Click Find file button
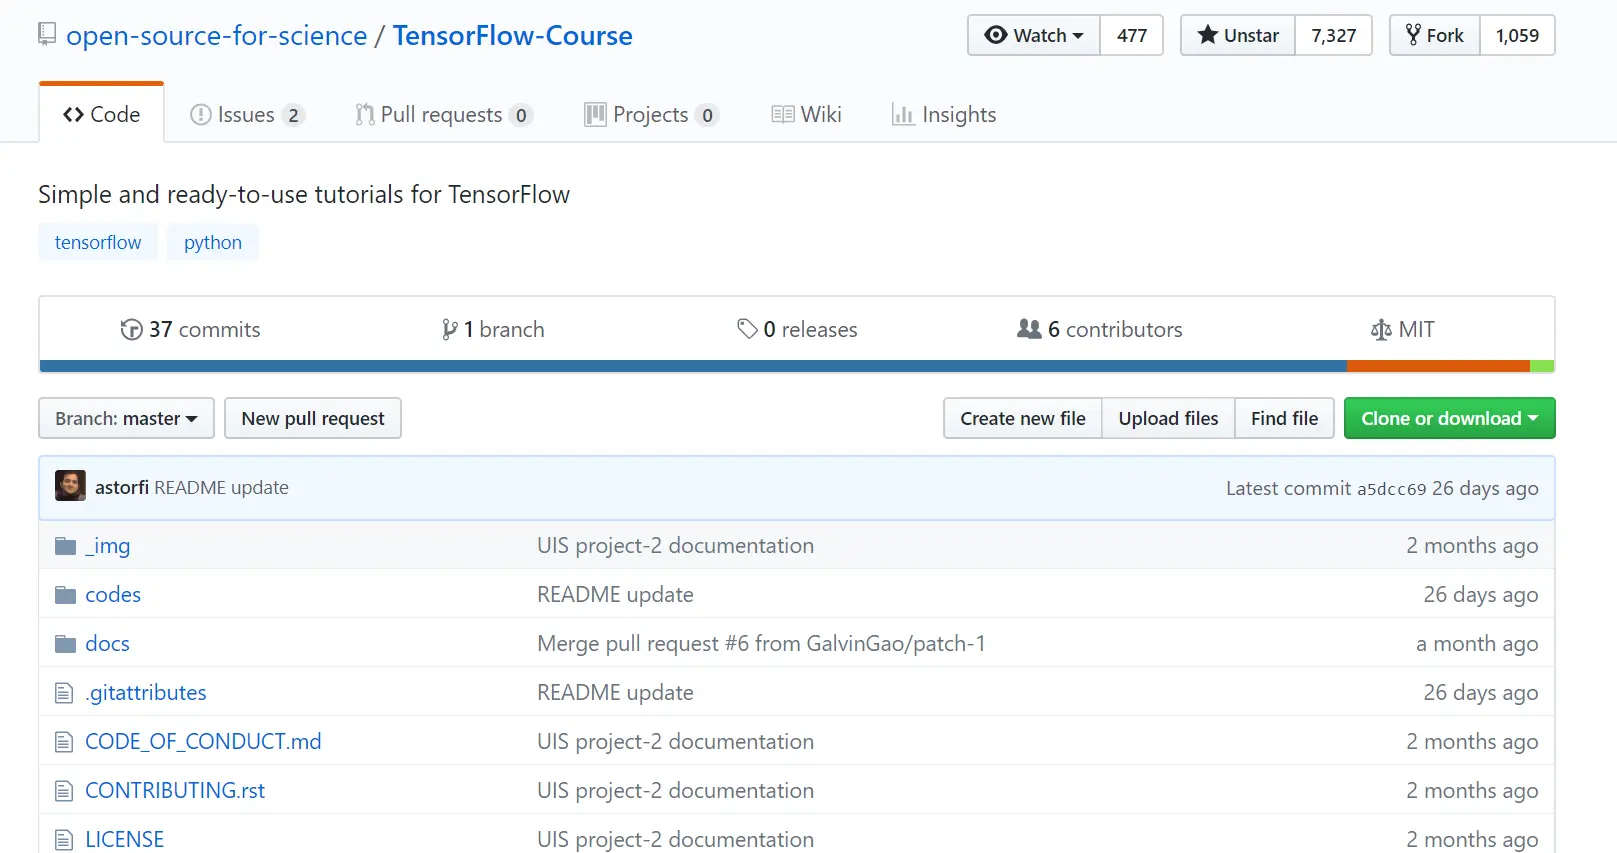This screenshot has width=1617, height=853. 1284,418
